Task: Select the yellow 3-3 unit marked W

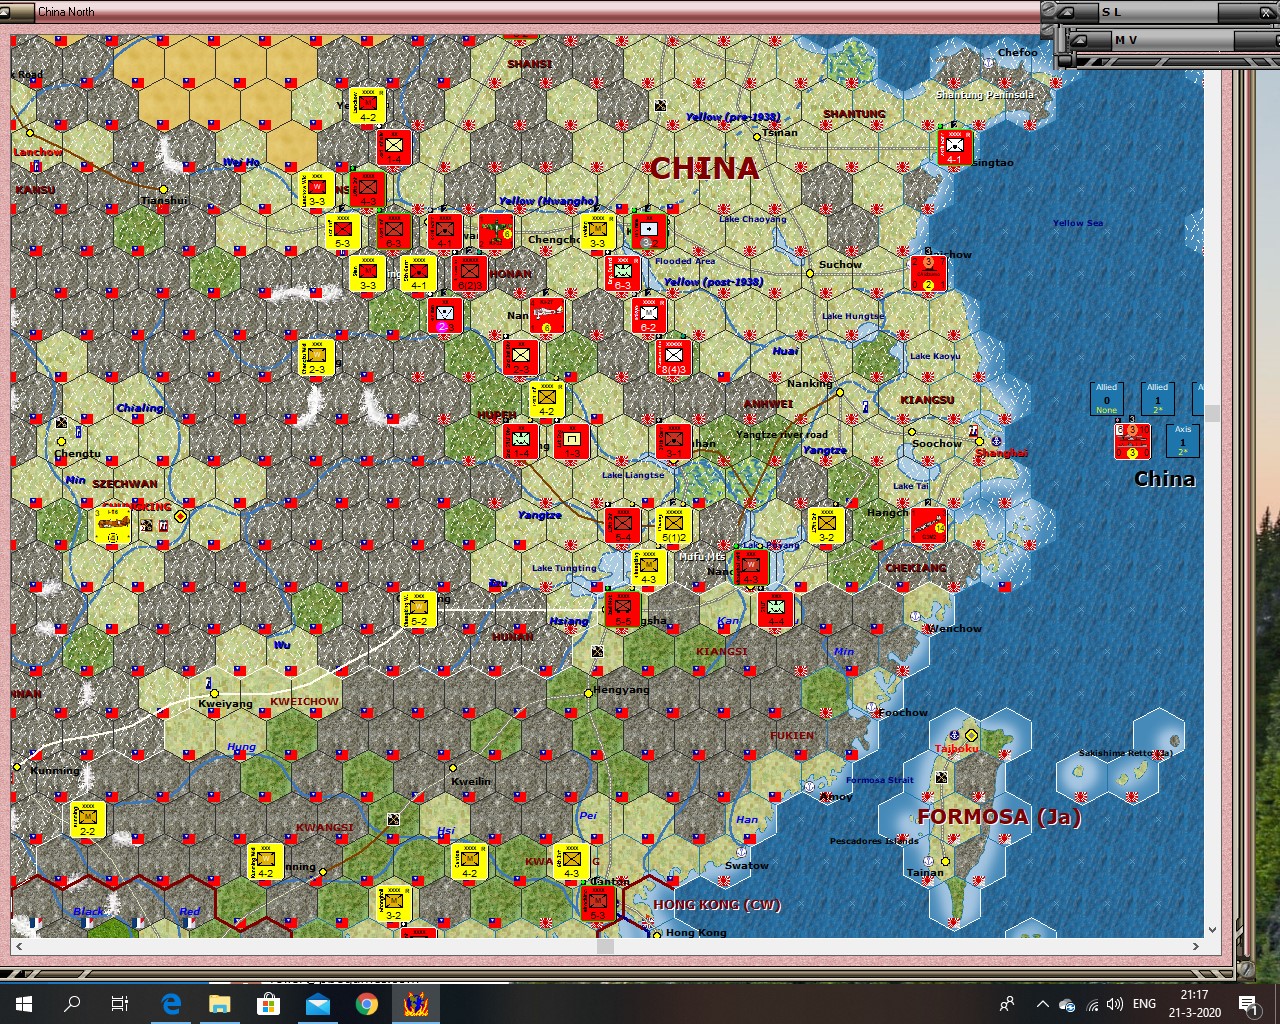Action: (x=317, y=190)
